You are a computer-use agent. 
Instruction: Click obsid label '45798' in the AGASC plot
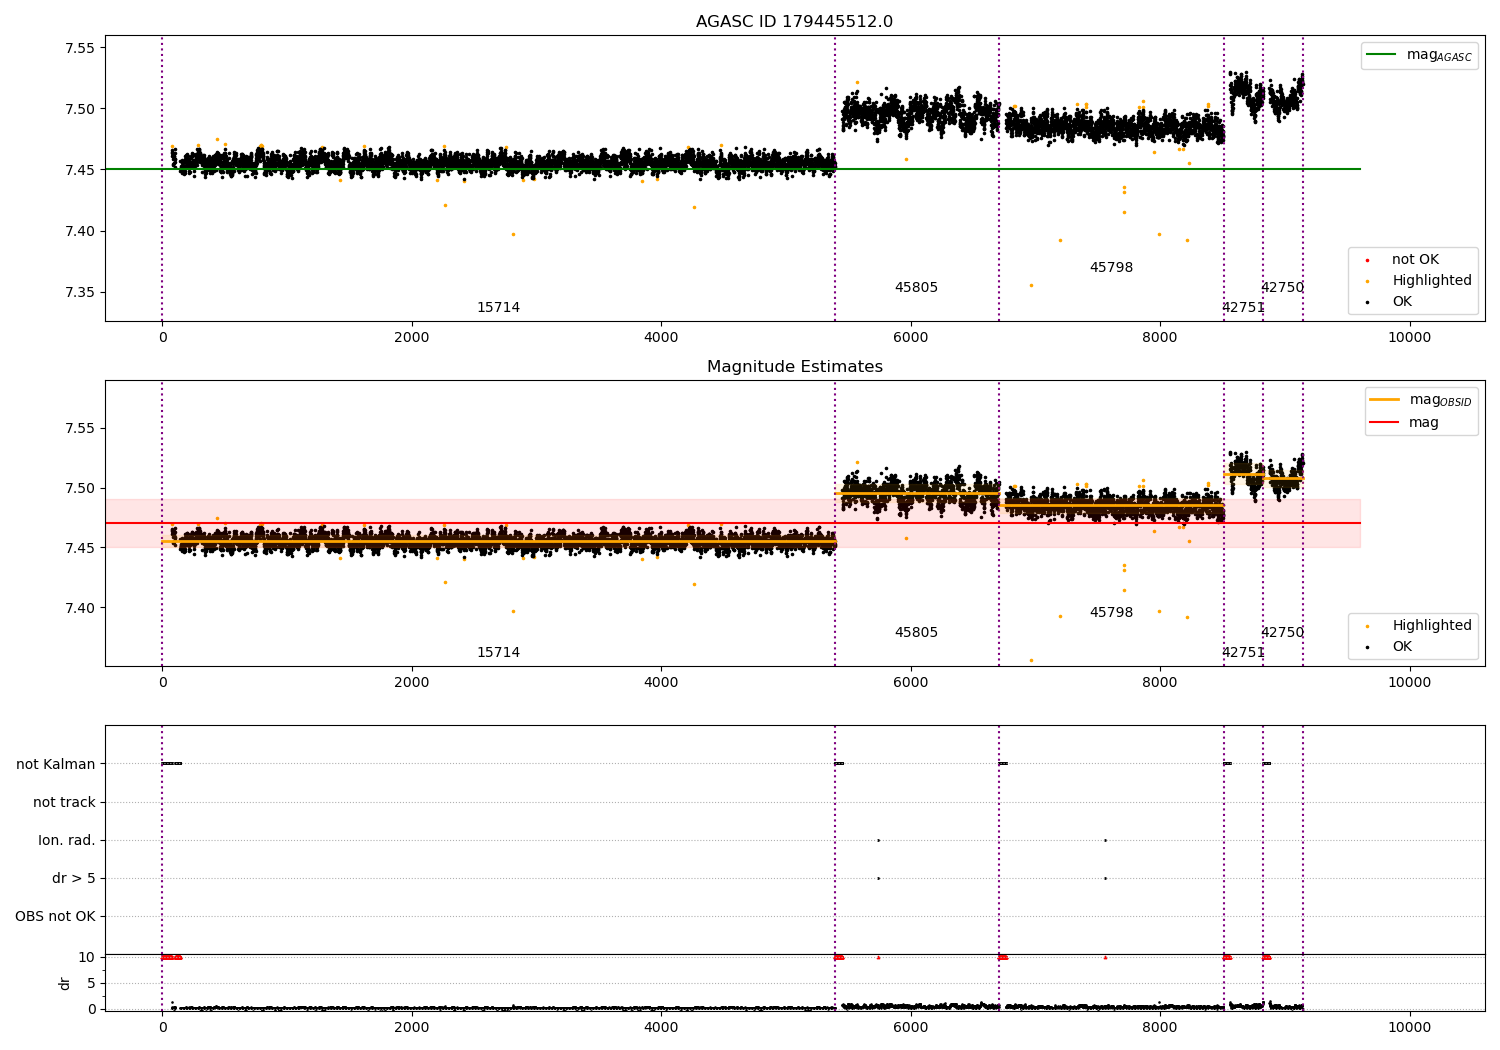1111,267
